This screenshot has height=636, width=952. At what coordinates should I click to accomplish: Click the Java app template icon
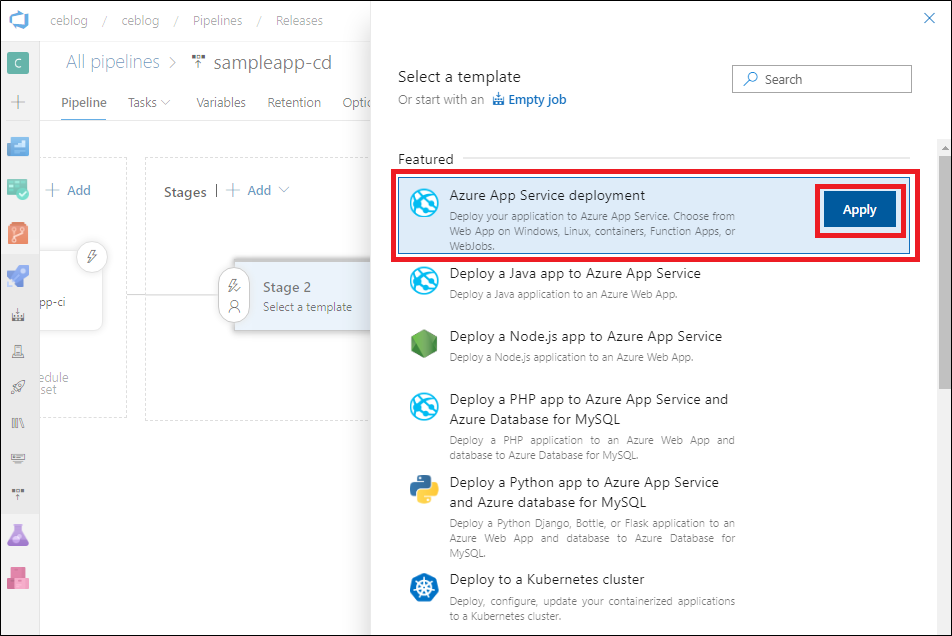tap(424, 280)
